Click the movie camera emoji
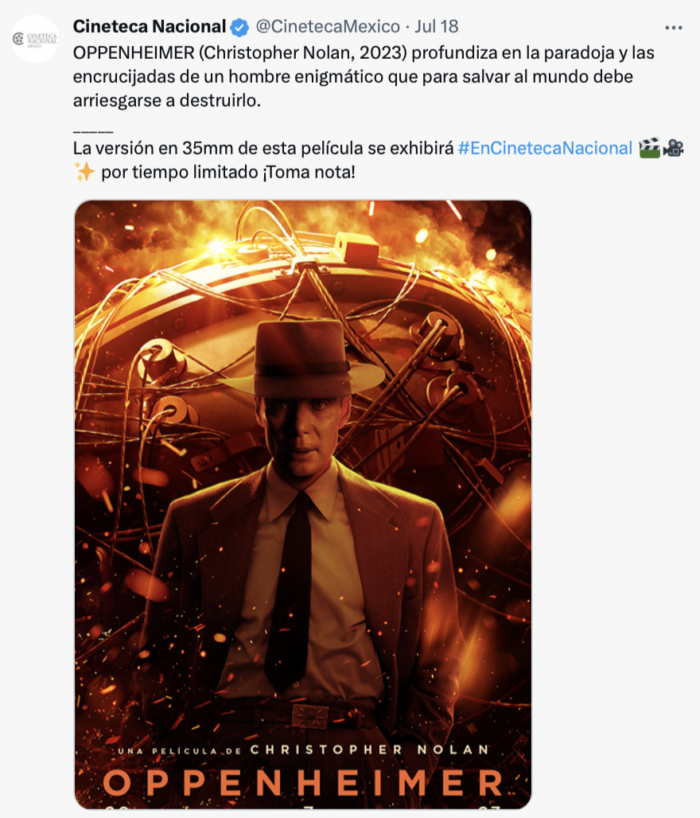The image size is (700, 818). pyautogui.click(x=673, y=148)
